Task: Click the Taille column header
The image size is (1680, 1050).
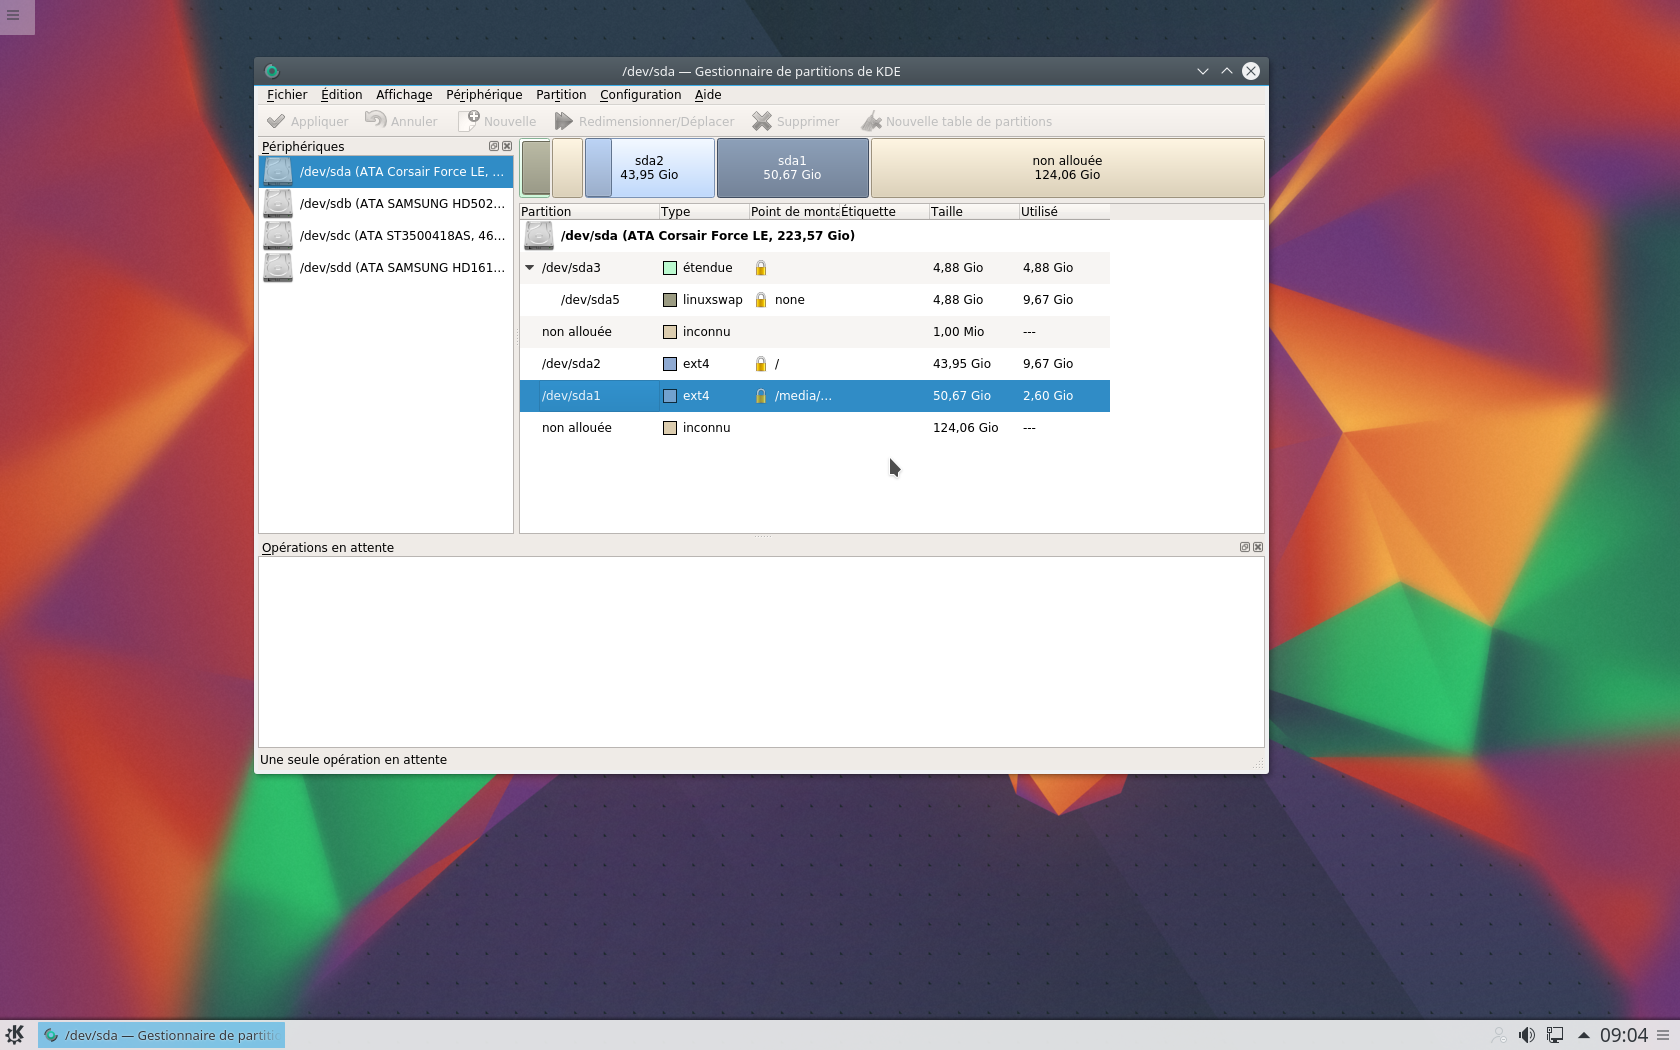Action: point(974,212)
